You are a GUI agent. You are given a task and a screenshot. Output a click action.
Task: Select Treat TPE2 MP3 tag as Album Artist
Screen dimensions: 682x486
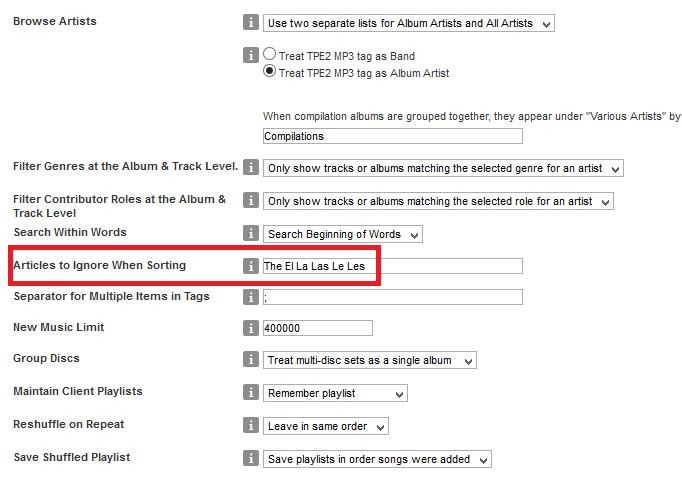270,72
